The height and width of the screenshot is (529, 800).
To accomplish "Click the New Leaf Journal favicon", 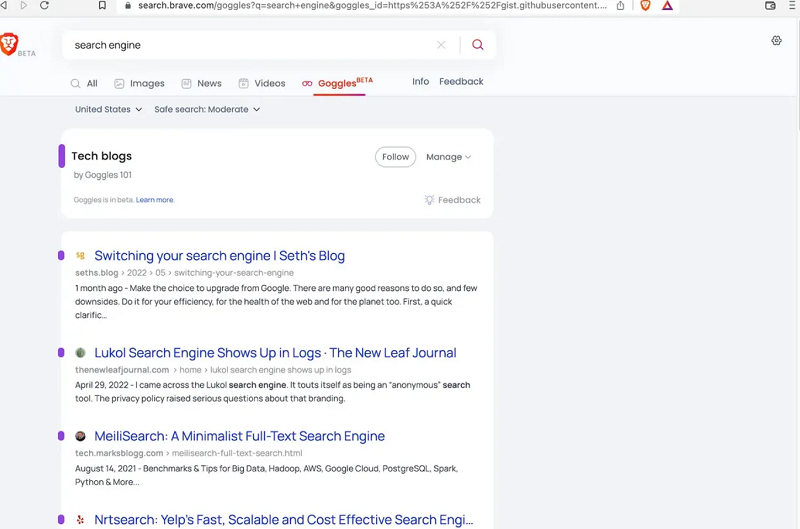I will point(80,352).
